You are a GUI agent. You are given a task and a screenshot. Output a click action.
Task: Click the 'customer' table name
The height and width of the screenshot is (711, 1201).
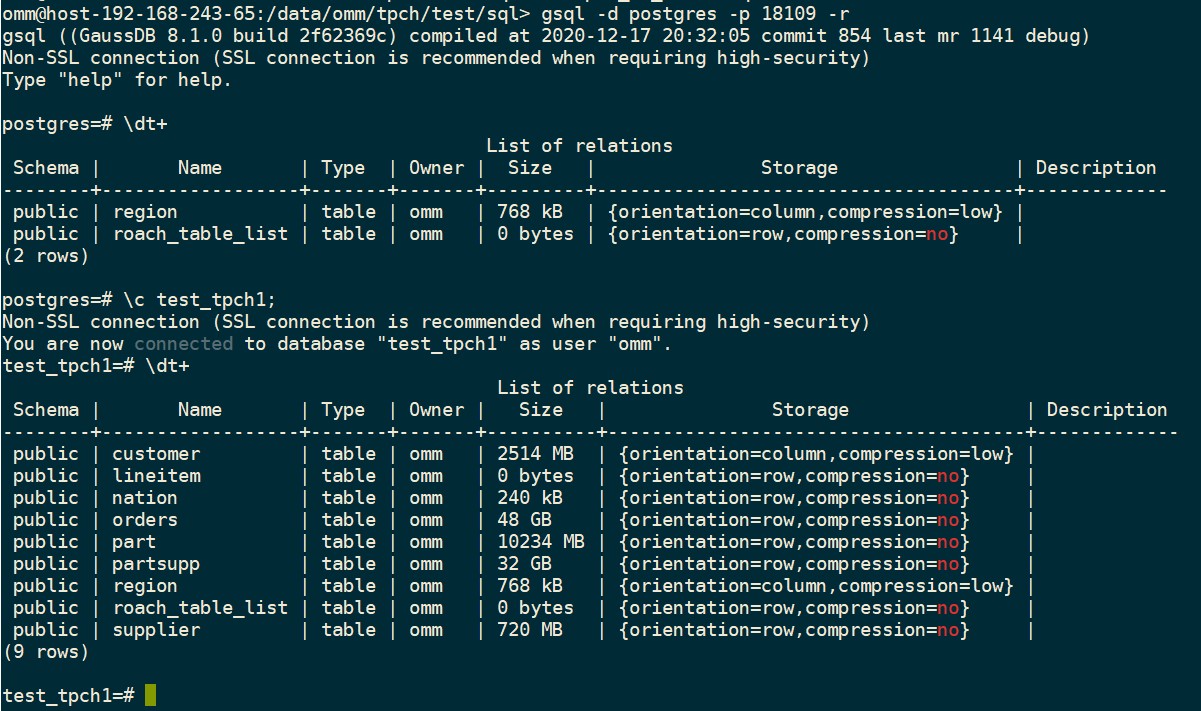tap(156, 454)
